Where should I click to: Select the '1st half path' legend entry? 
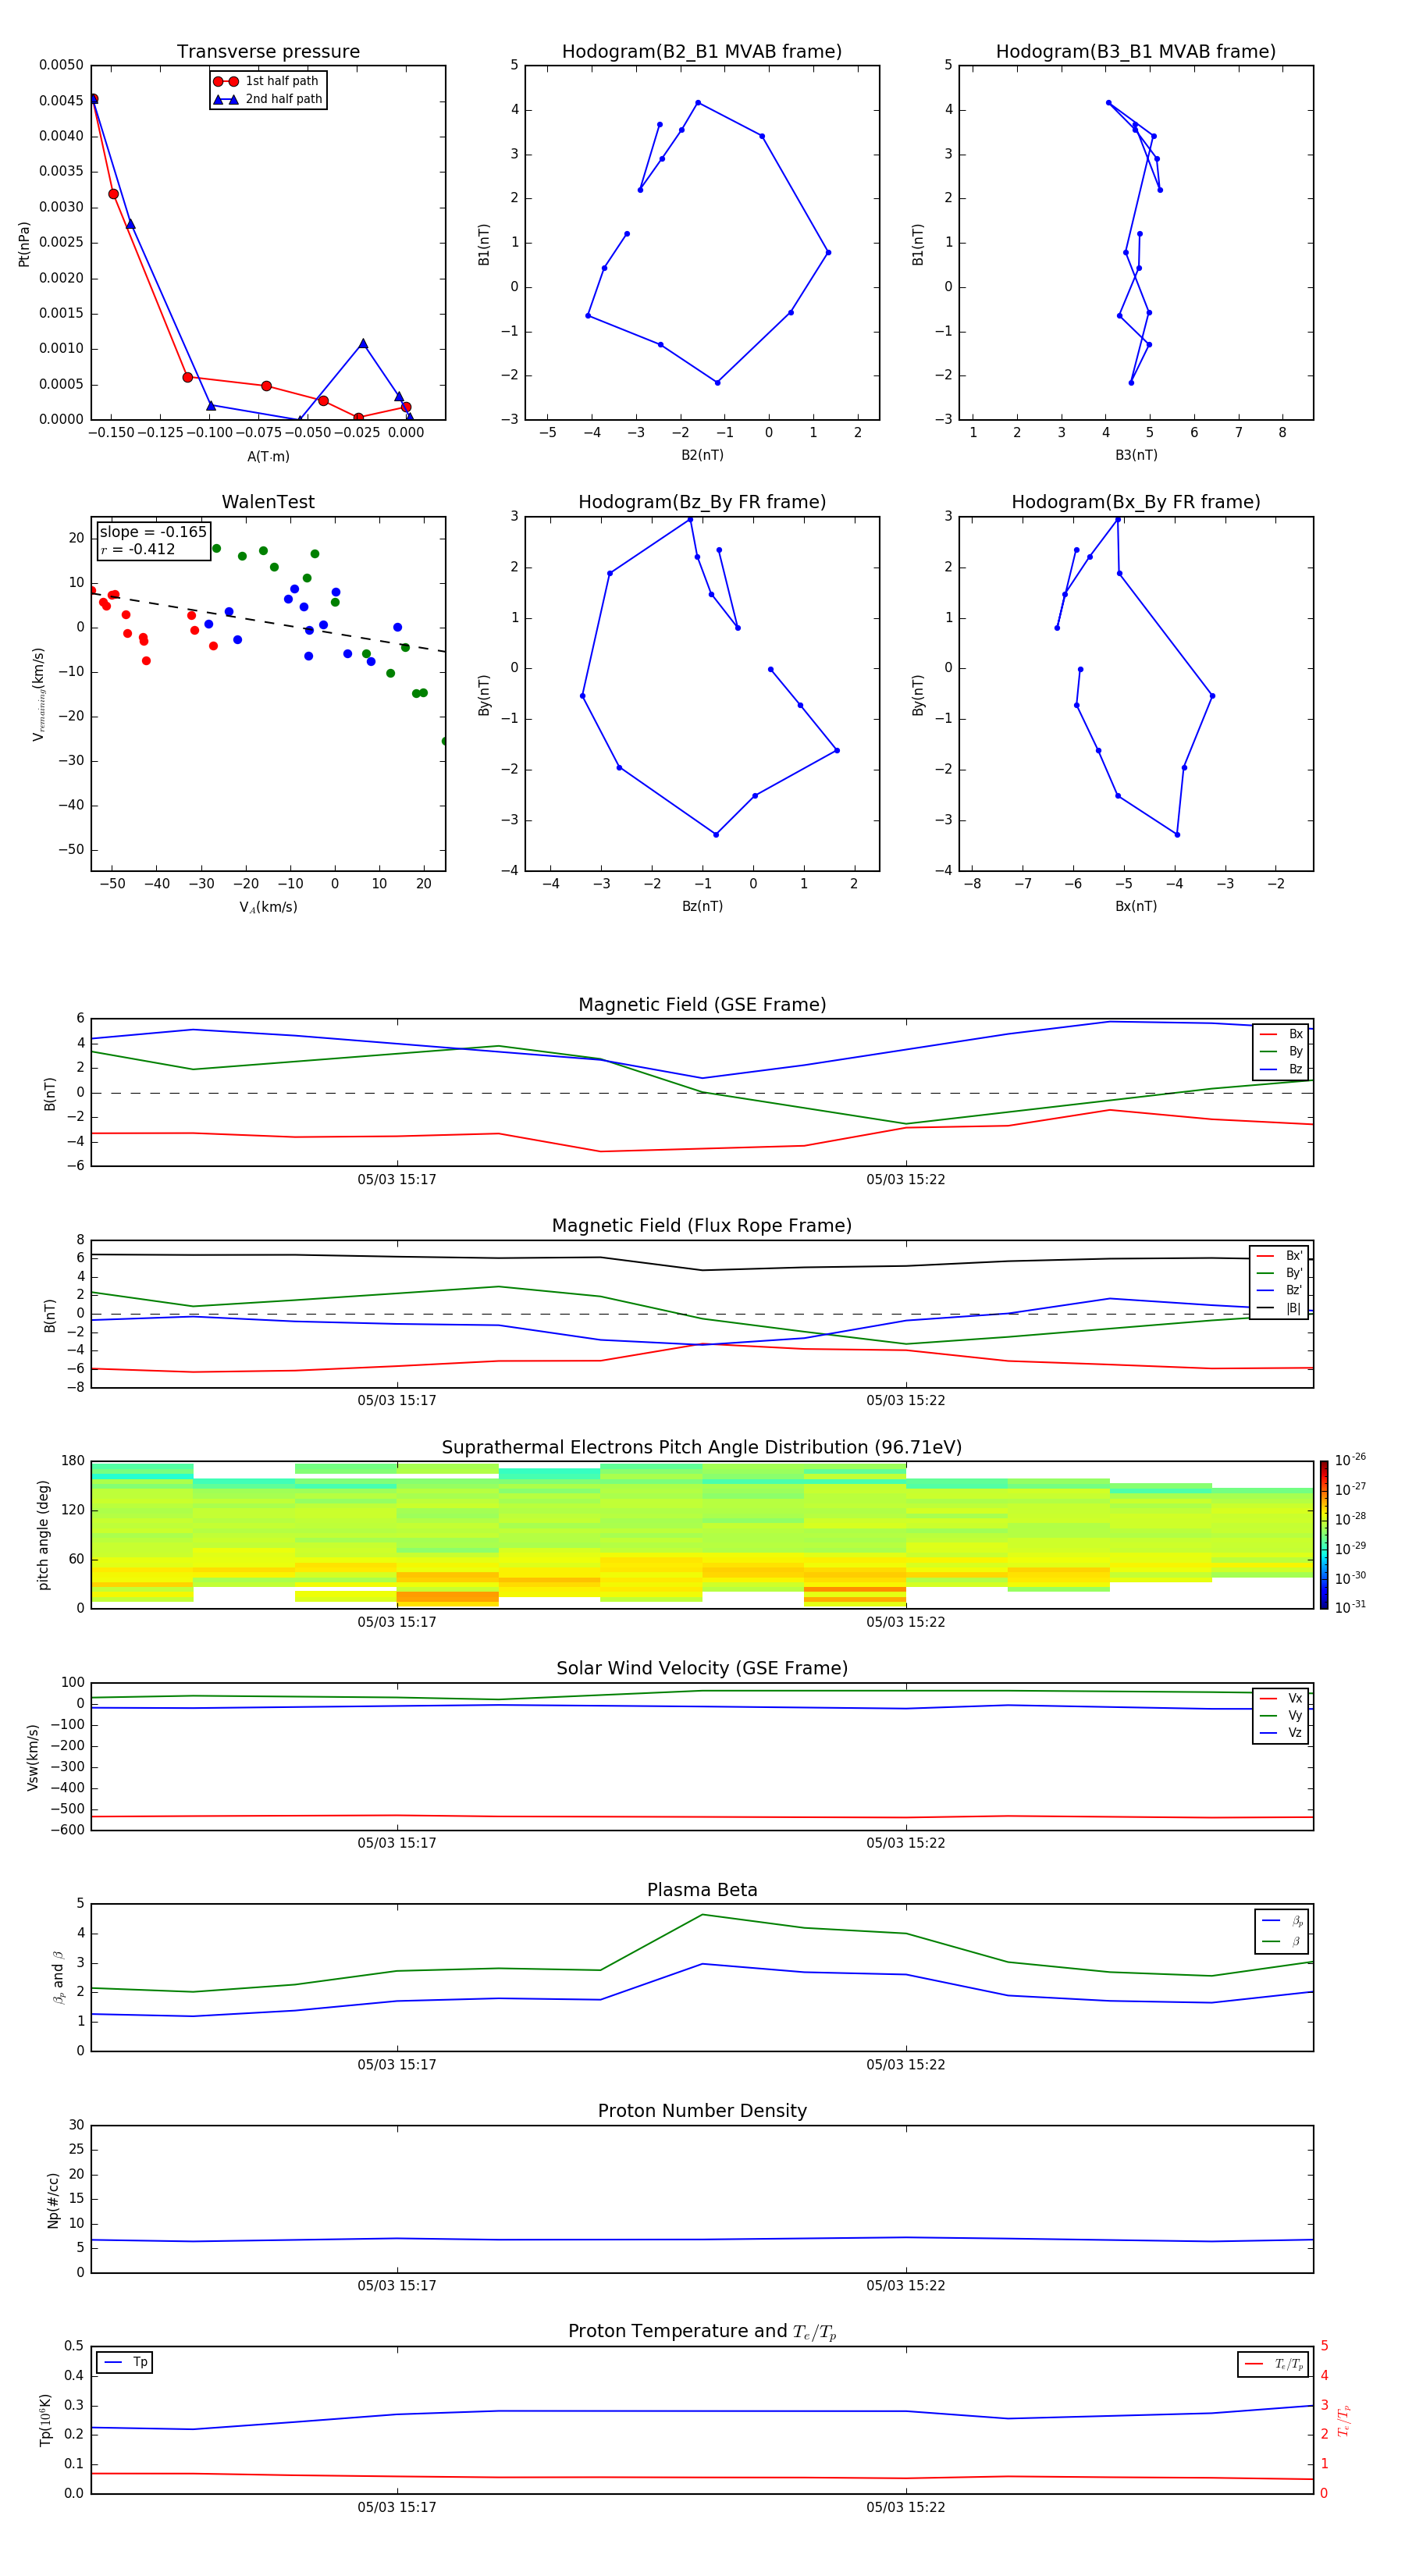coord(267,81)
